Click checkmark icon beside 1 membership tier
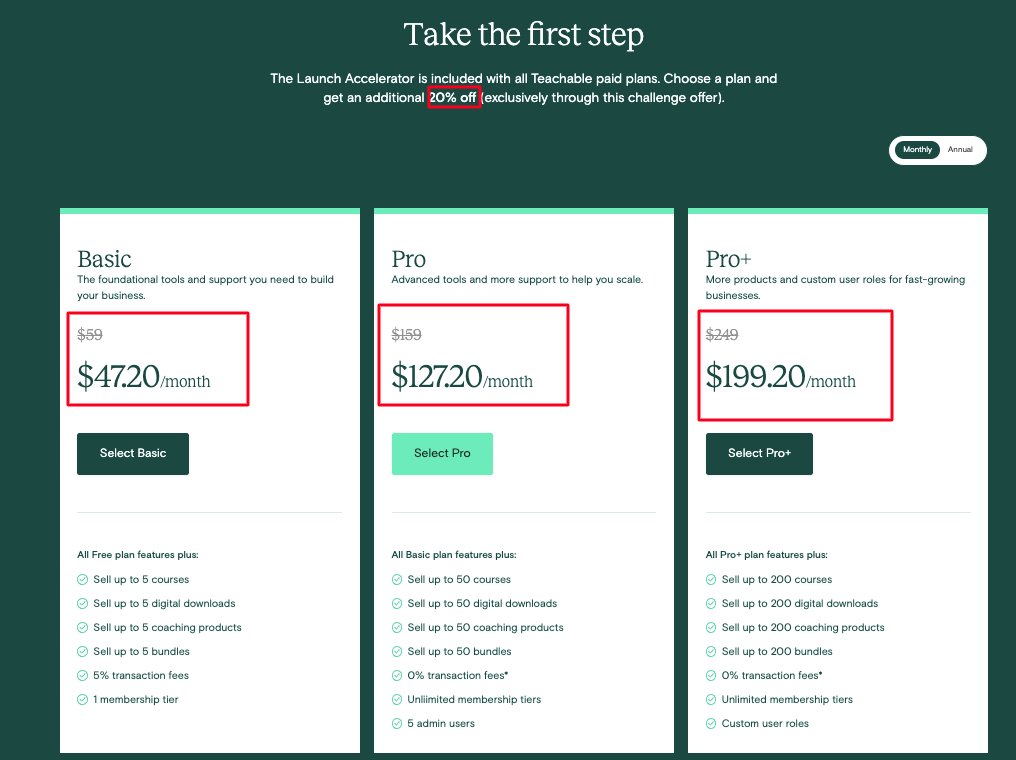1016x760 pixels. point(83,700)
